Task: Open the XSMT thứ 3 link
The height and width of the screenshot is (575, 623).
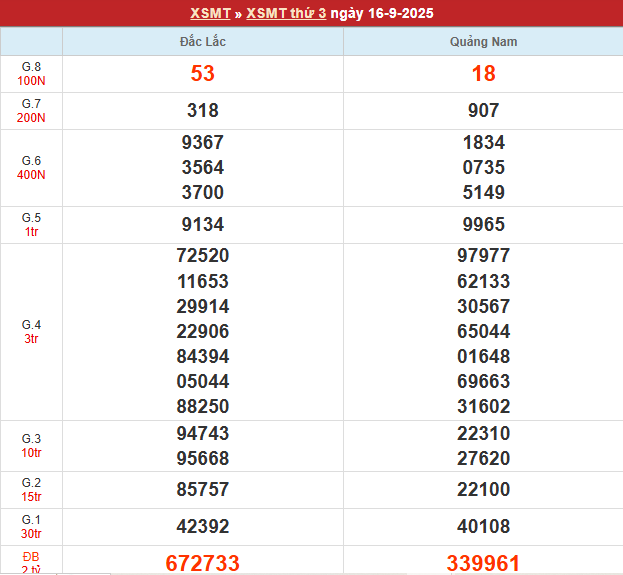Action: click(286, 14)
